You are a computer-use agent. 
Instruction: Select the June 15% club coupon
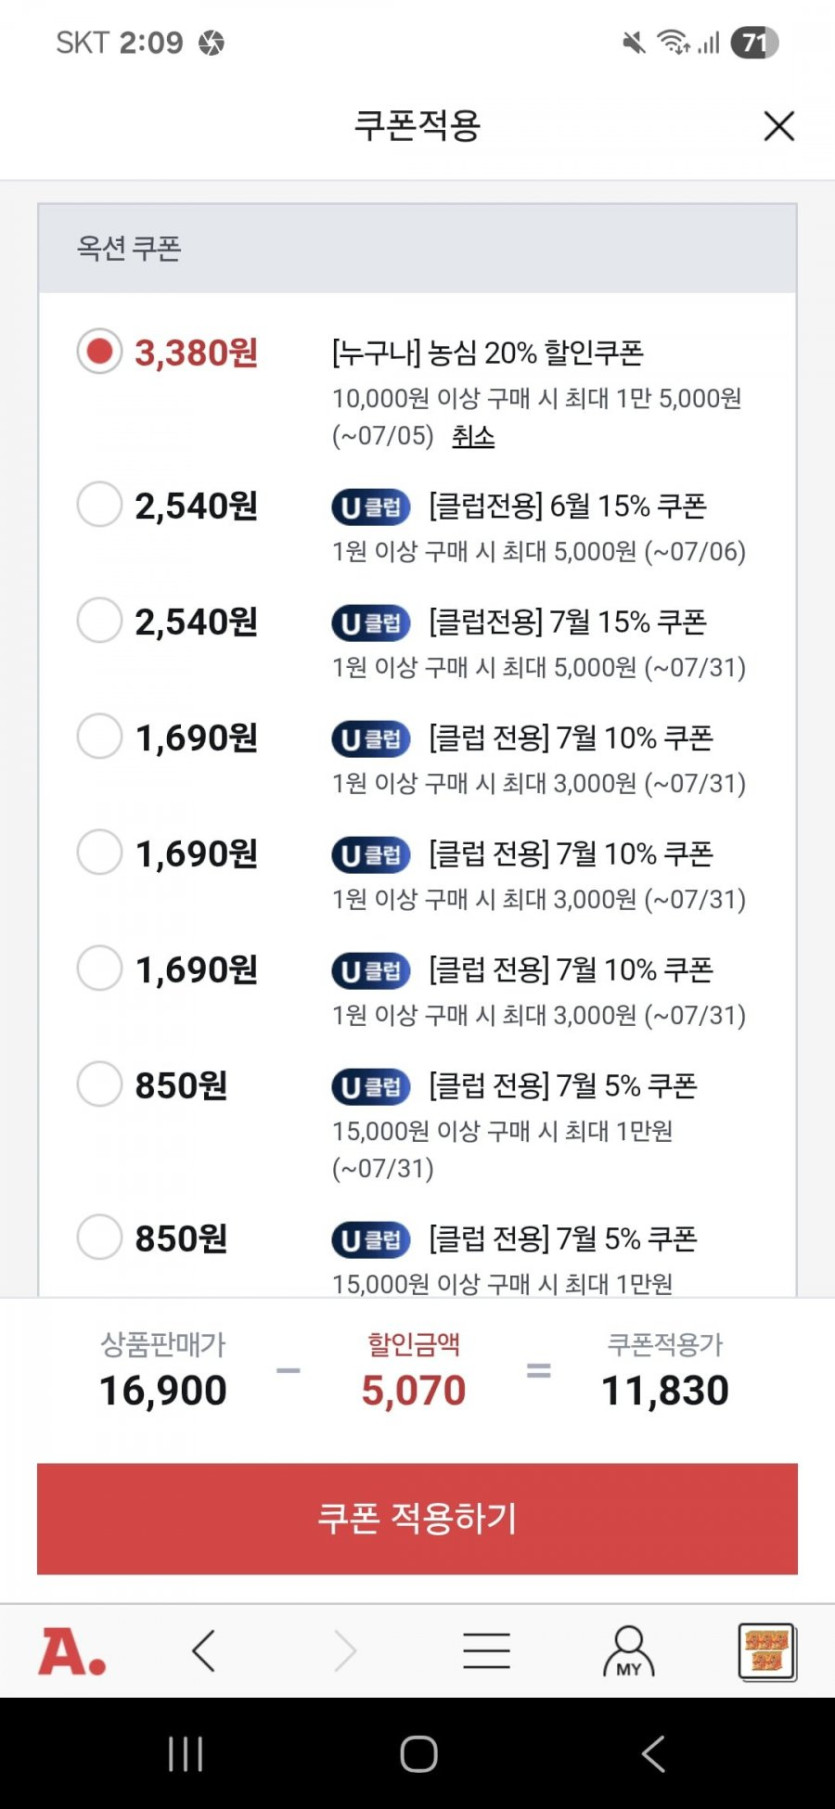pyautogui.click(x=100, y=505)
